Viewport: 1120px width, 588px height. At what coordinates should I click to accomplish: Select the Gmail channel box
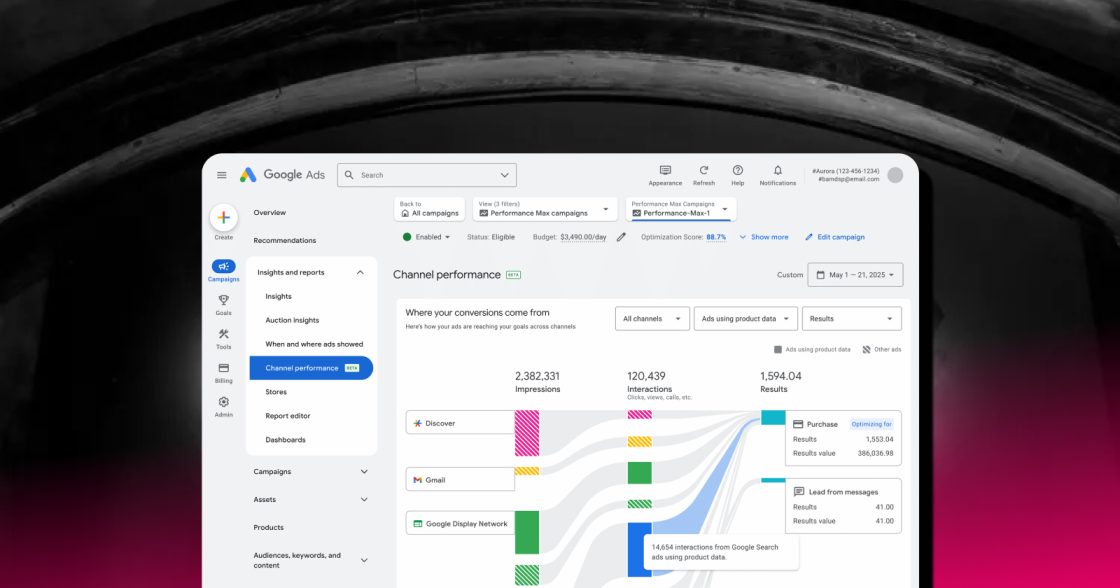[460, 479]
